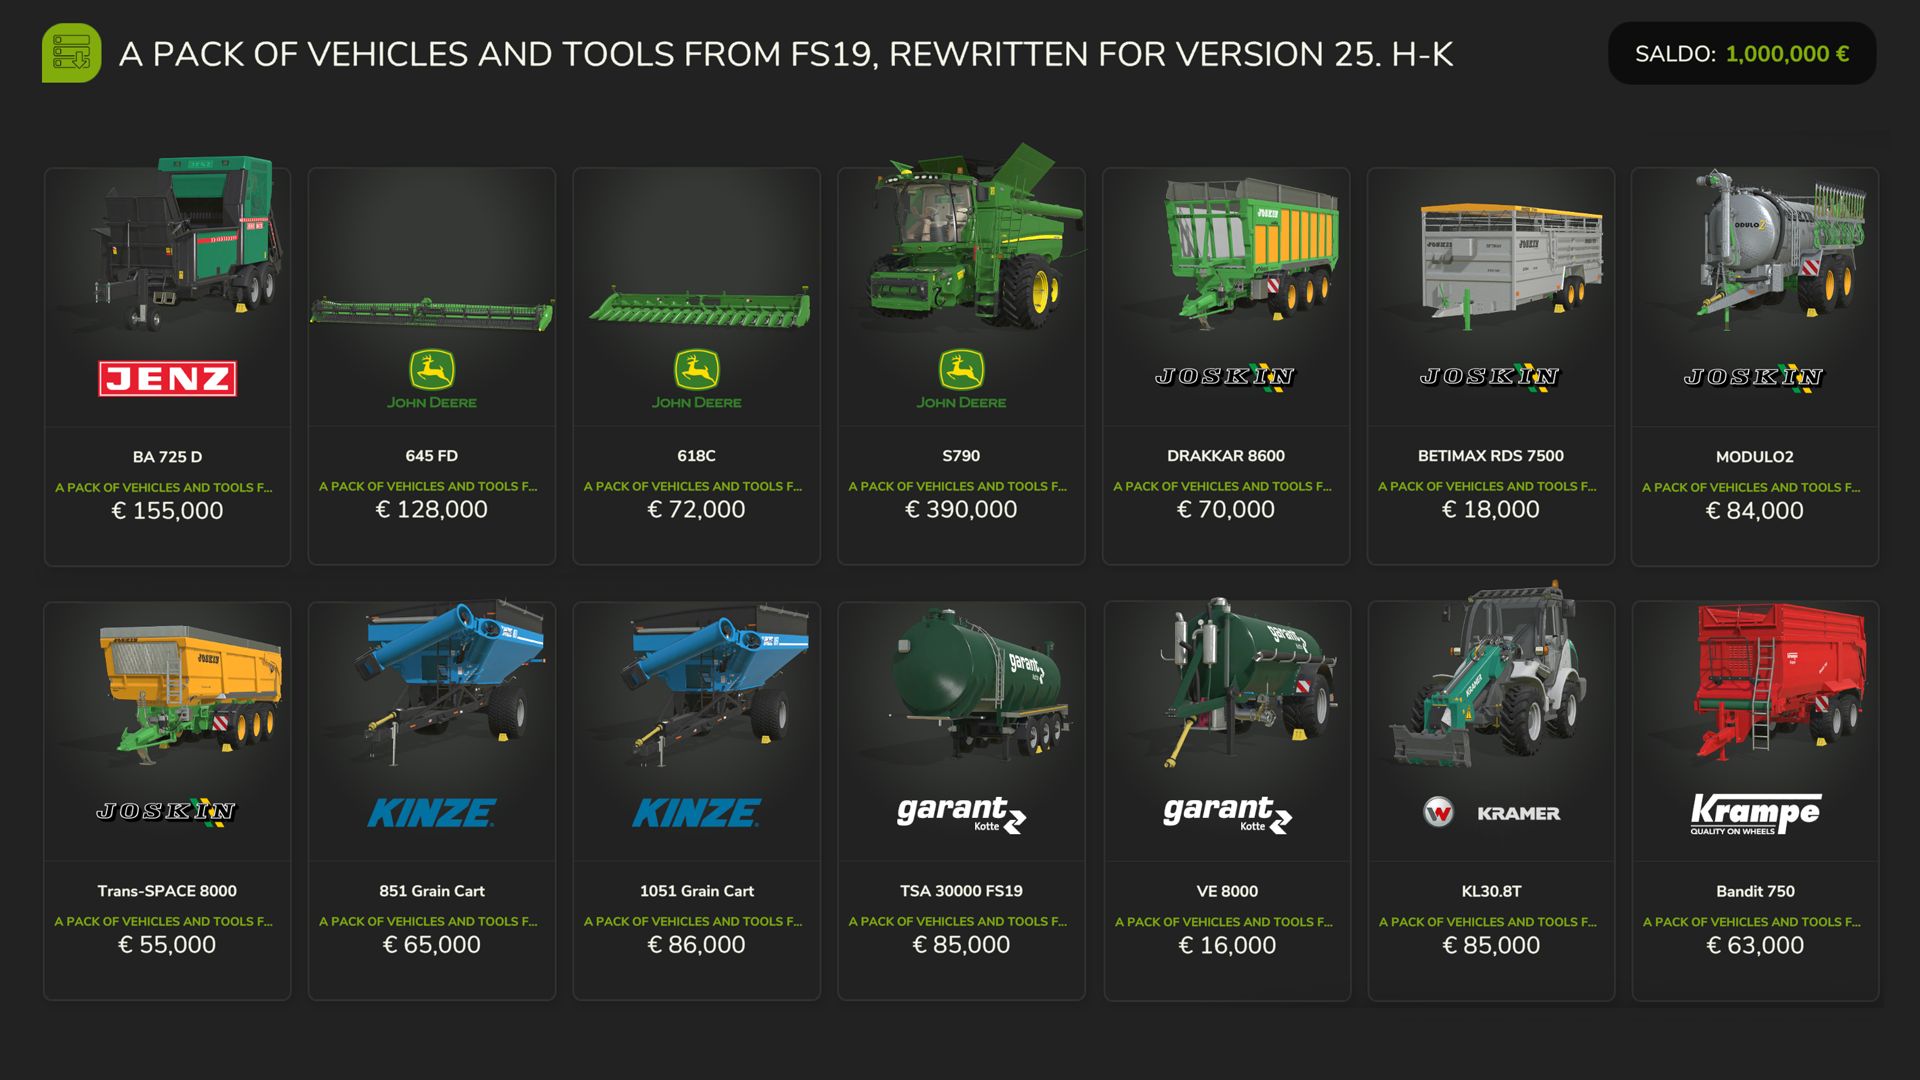Click the Kinze logo on 851 Grain Cart

pyautogui.click(x=432, y=813)
